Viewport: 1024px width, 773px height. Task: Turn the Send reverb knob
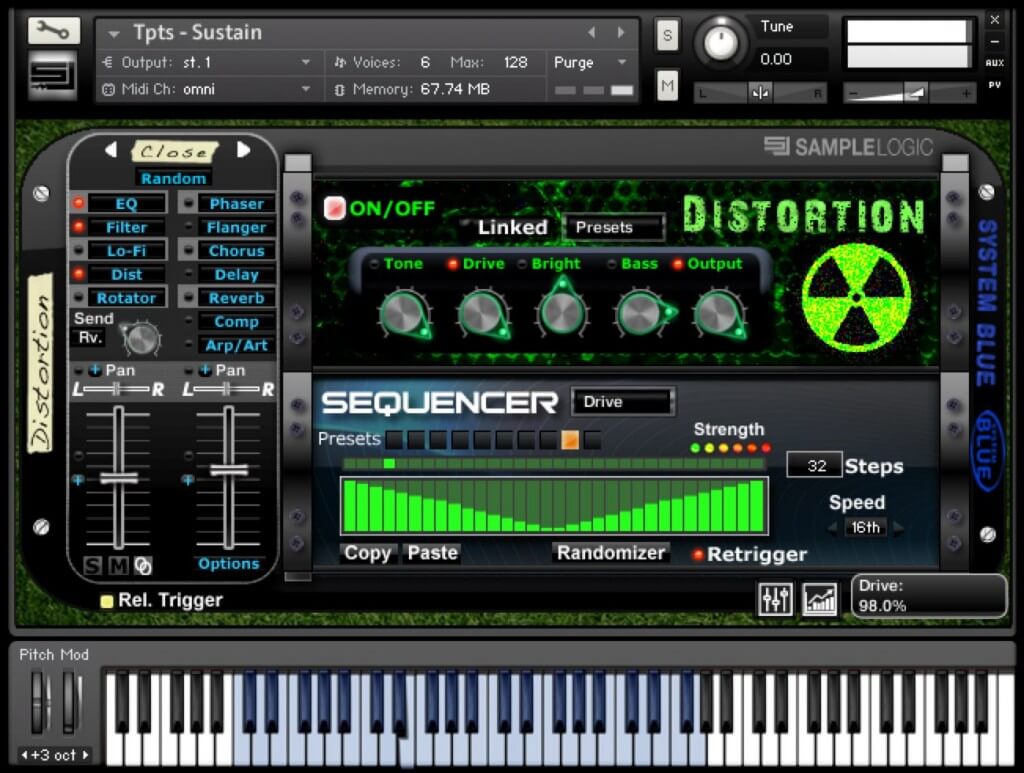coord(141,338)
